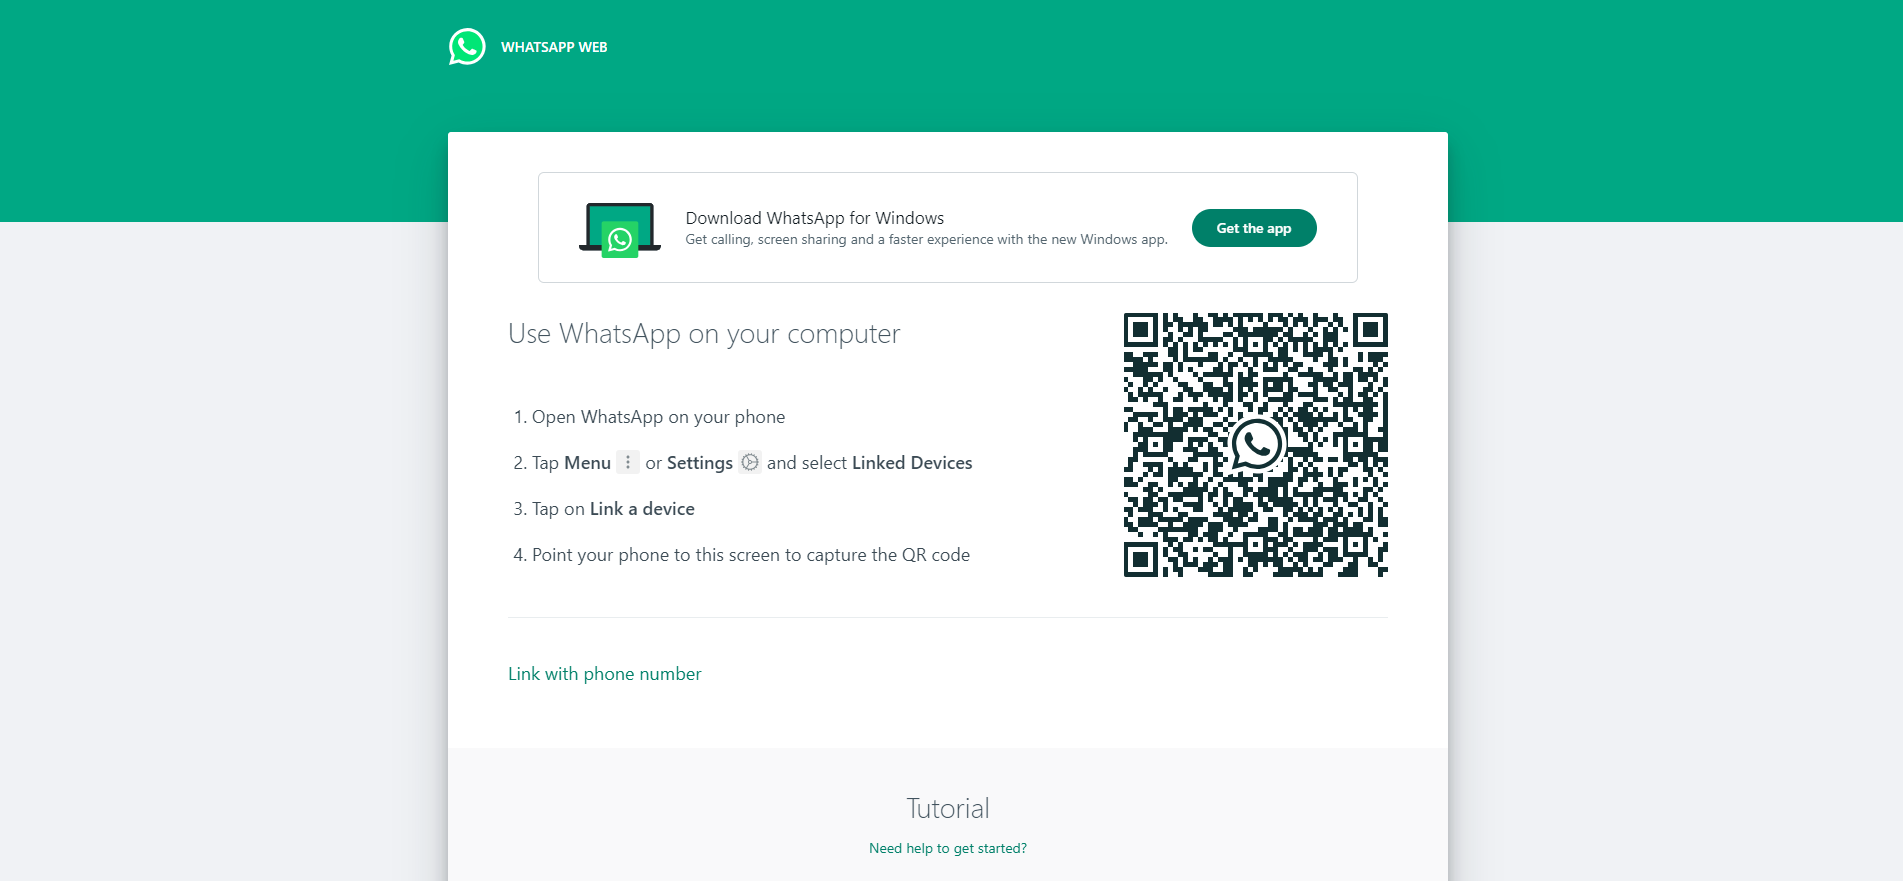
Task: Click step 3 Link a device text
Action: click(x=642, y=509)
